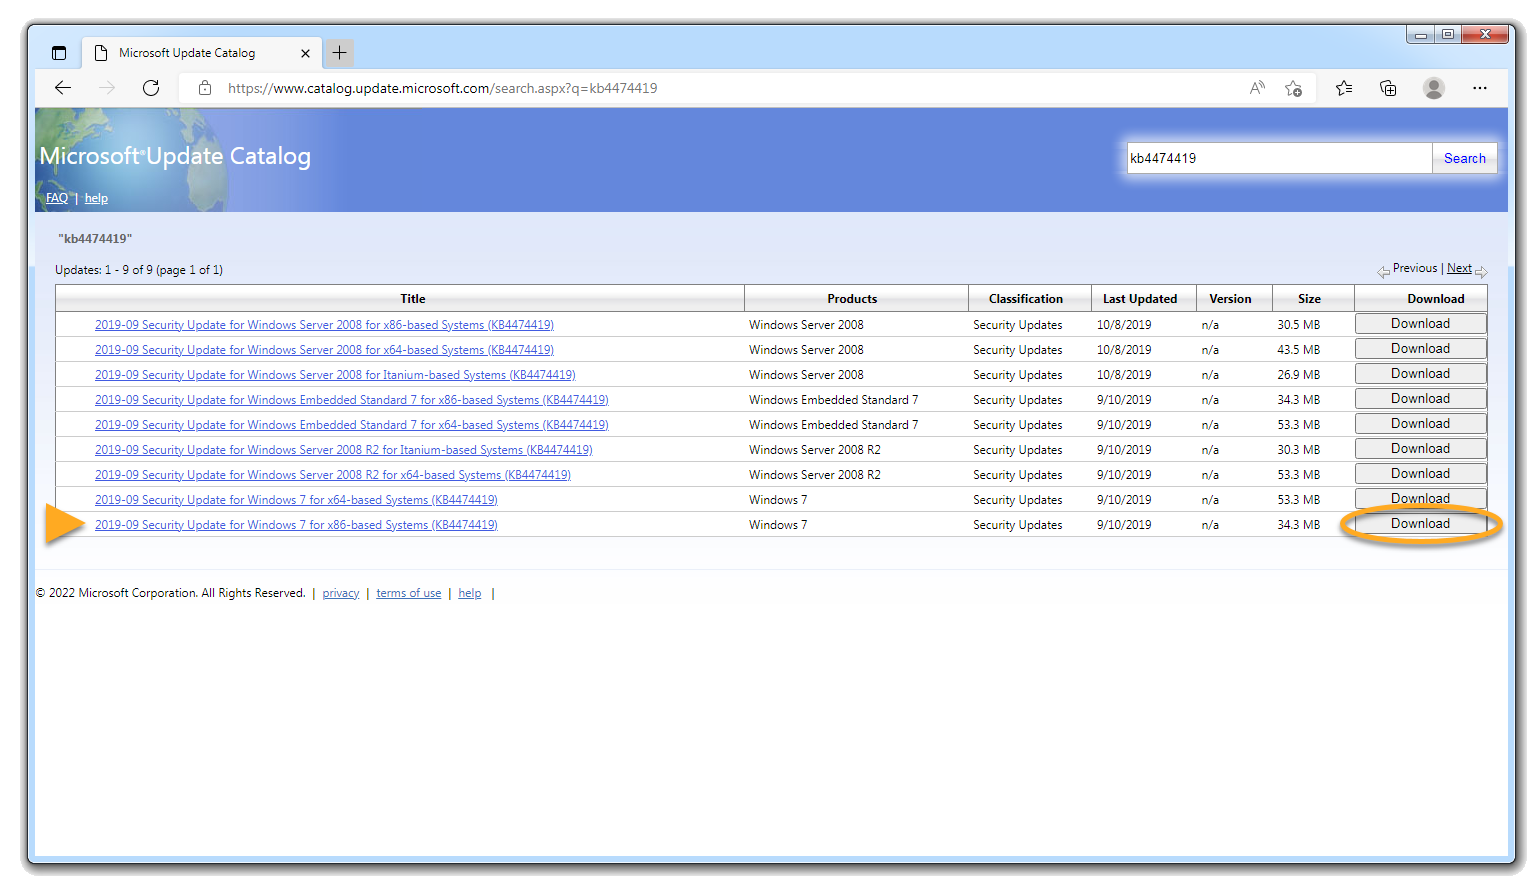Open the Favorites list icon

coord(1344,88)
